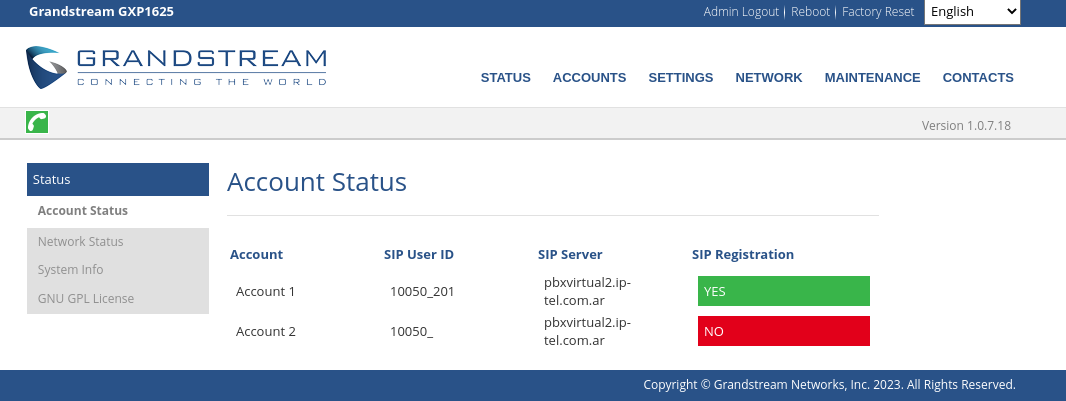The height and width of the screenshot is (401, 1066).
Task: Select System Info in sidebar
Action: [71, 270]
